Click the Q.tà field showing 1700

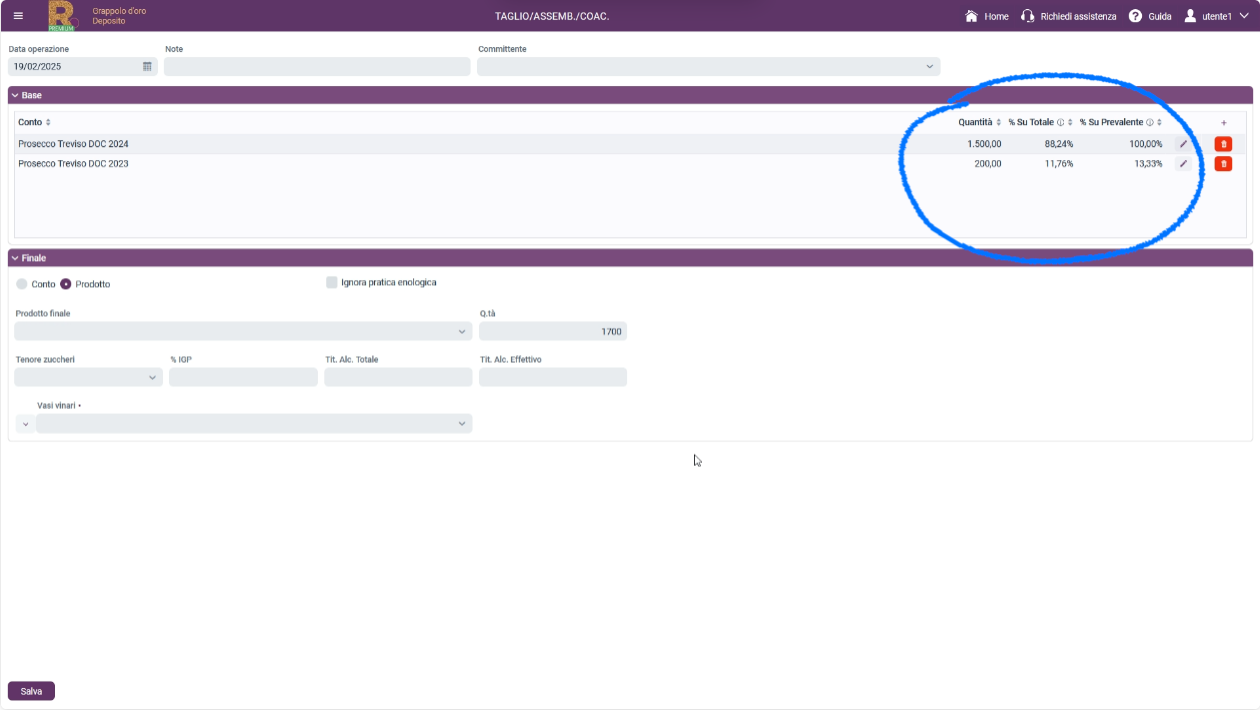(553, 331)
